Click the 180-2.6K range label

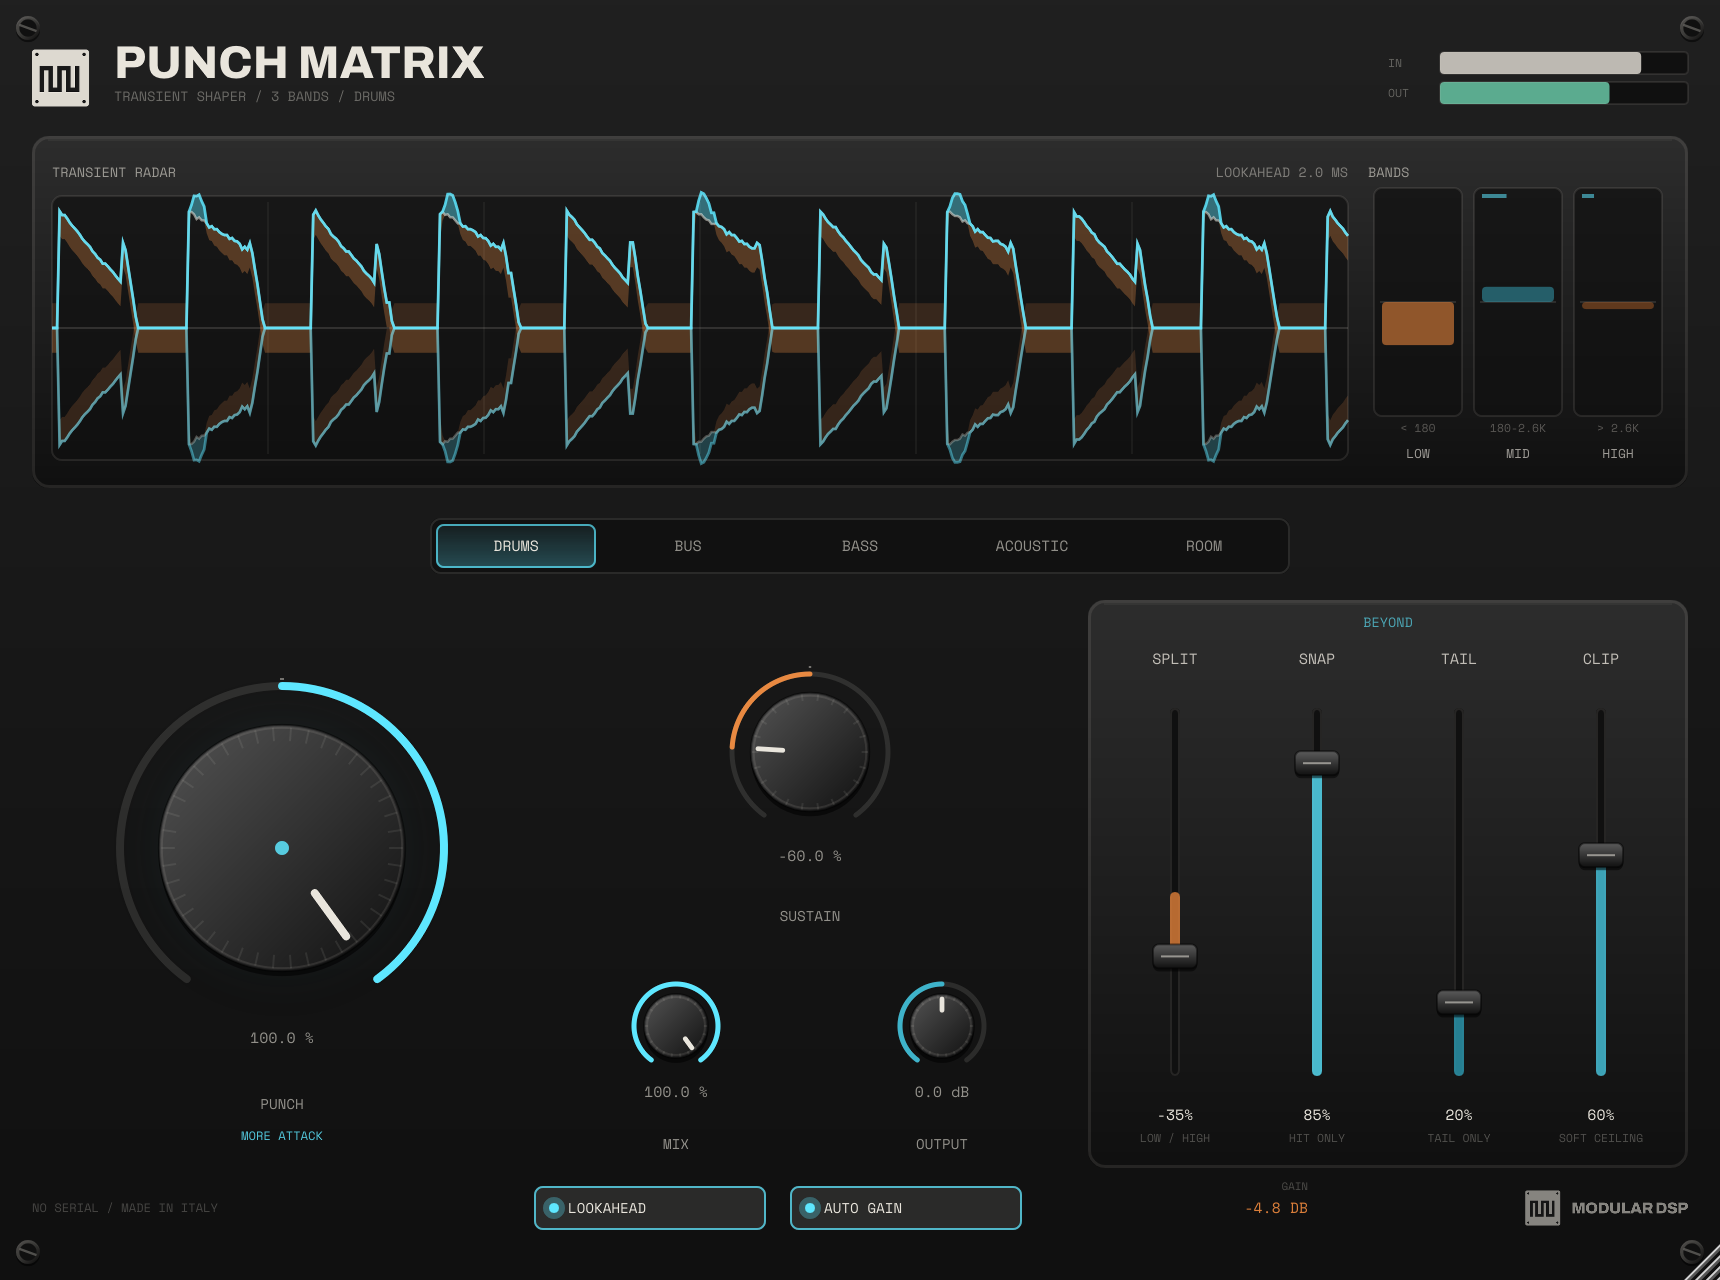point(1518,428)
